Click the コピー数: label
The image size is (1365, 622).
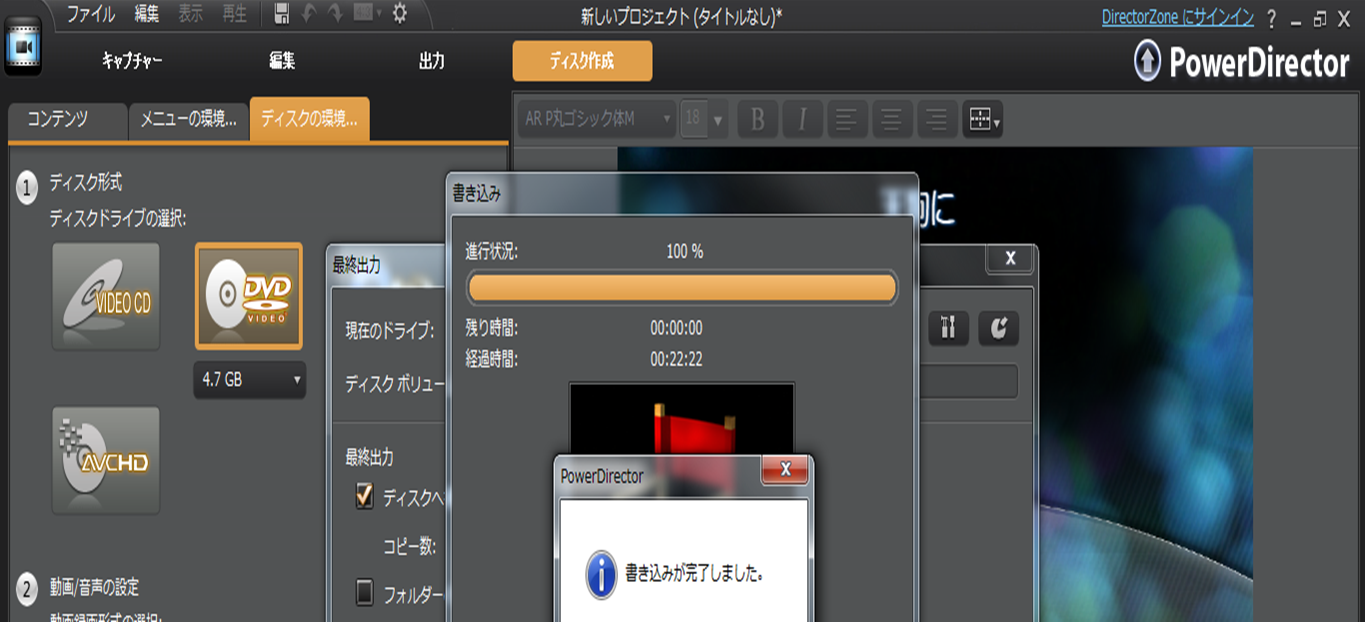coord(410,547)
